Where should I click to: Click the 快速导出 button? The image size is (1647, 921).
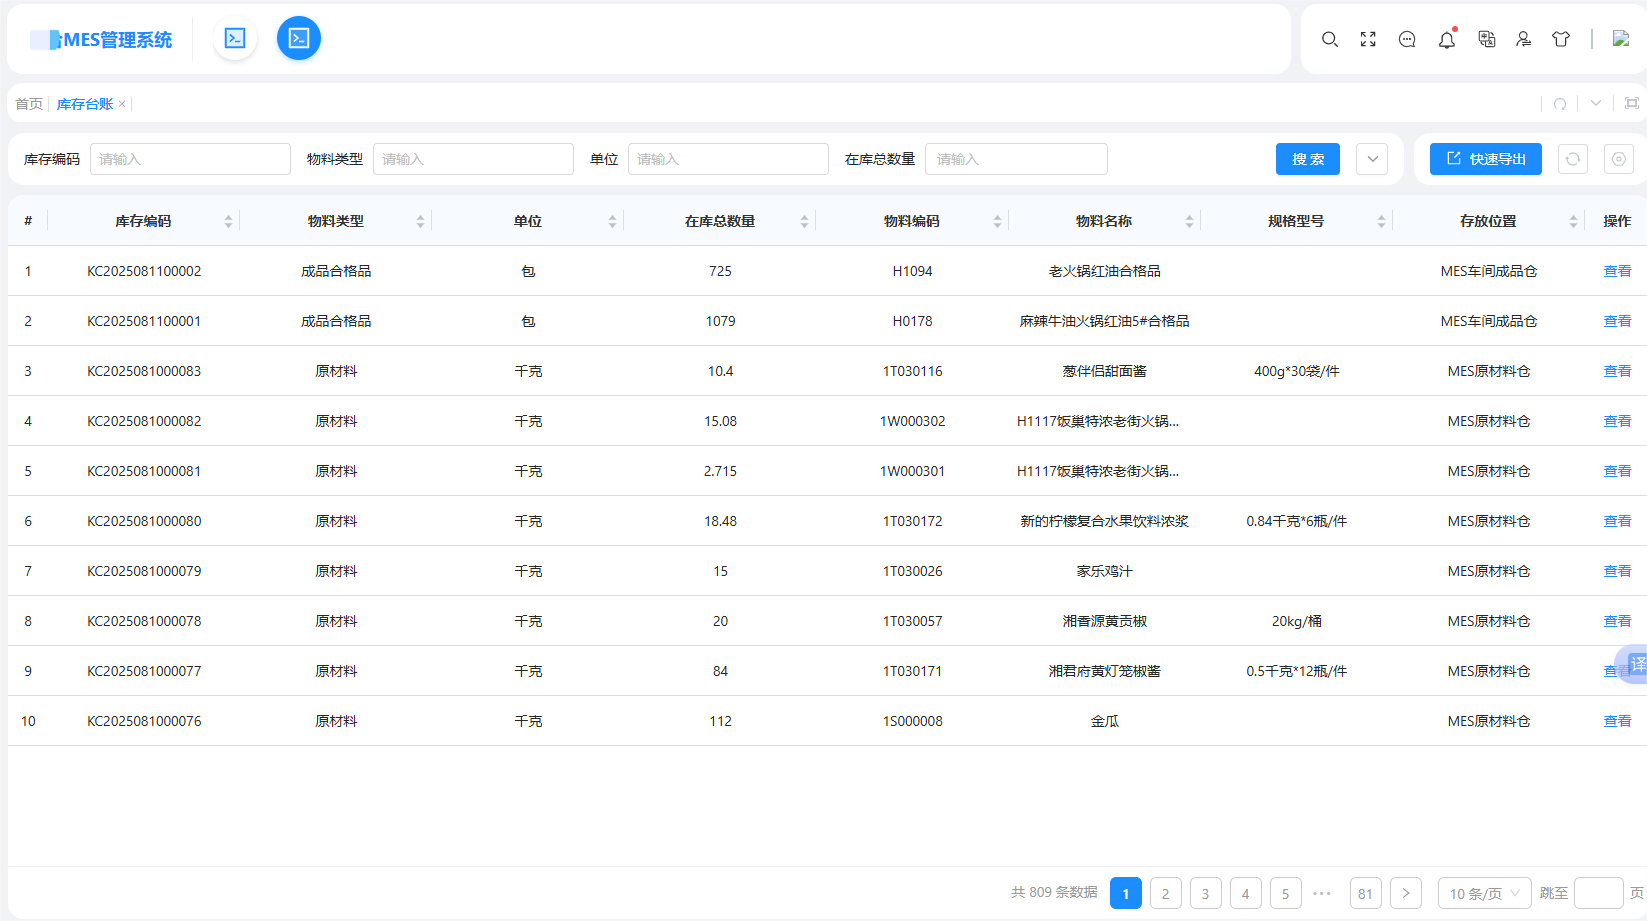coord(1486,159)
